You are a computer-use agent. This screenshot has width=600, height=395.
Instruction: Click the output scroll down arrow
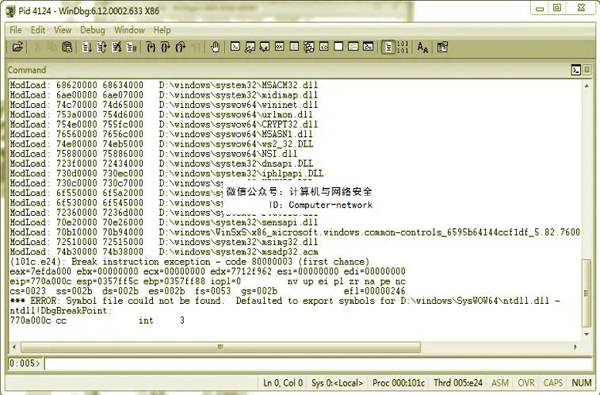tap(587, 334)
